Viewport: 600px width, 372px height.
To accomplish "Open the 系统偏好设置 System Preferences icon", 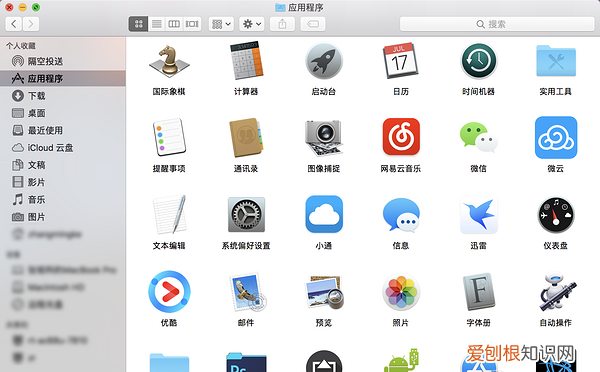I will point(246,215).
